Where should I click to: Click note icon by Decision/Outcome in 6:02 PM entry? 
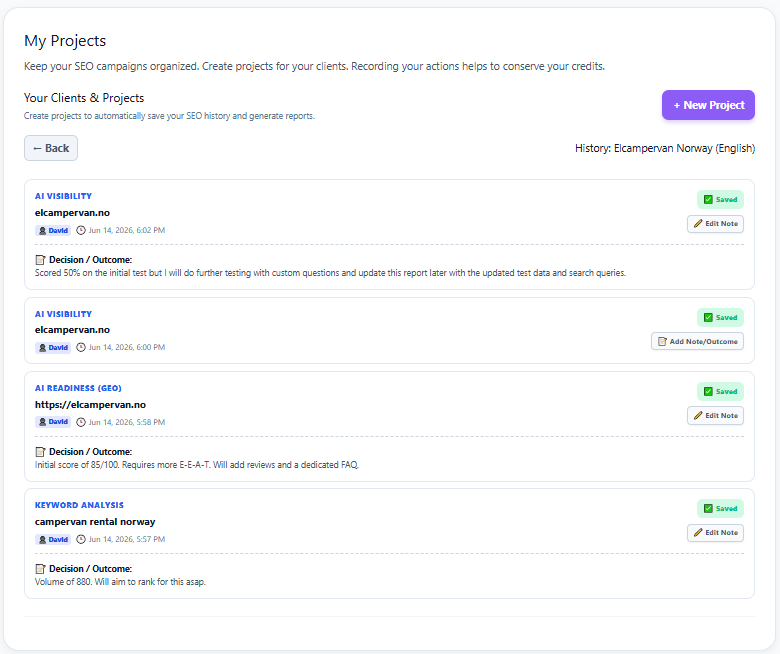click(x=40, y=260)
